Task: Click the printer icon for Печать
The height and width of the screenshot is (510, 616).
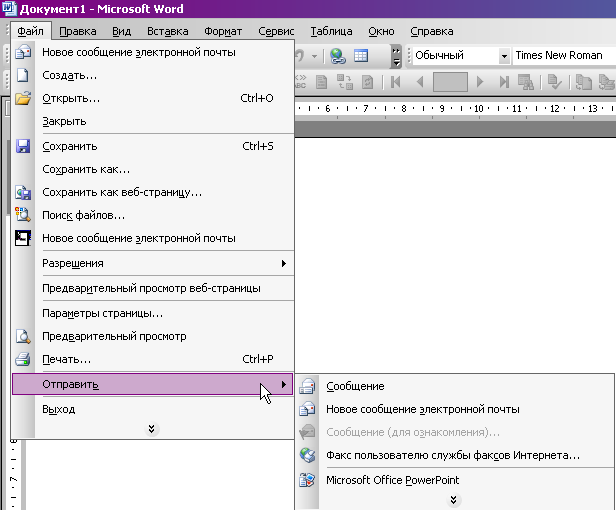Action: coord(23,359)
